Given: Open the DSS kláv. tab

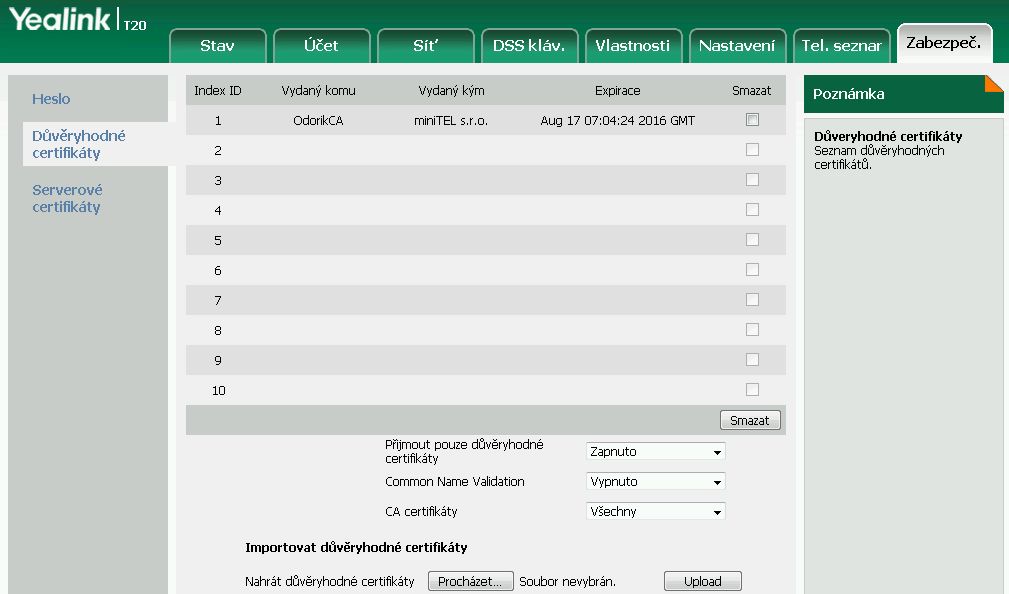Looking at the screenshot, I should [x=529, y=46].
